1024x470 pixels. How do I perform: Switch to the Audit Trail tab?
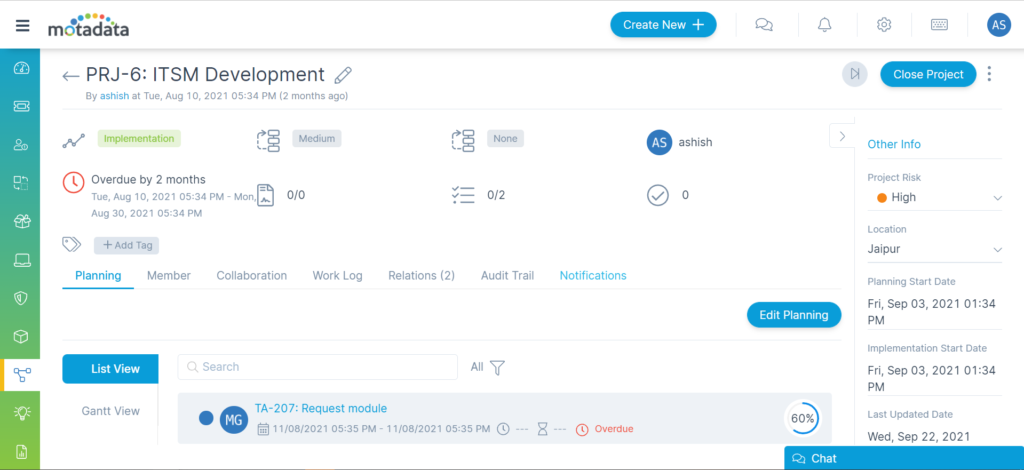pyautogui.click(x=507, y=275)
